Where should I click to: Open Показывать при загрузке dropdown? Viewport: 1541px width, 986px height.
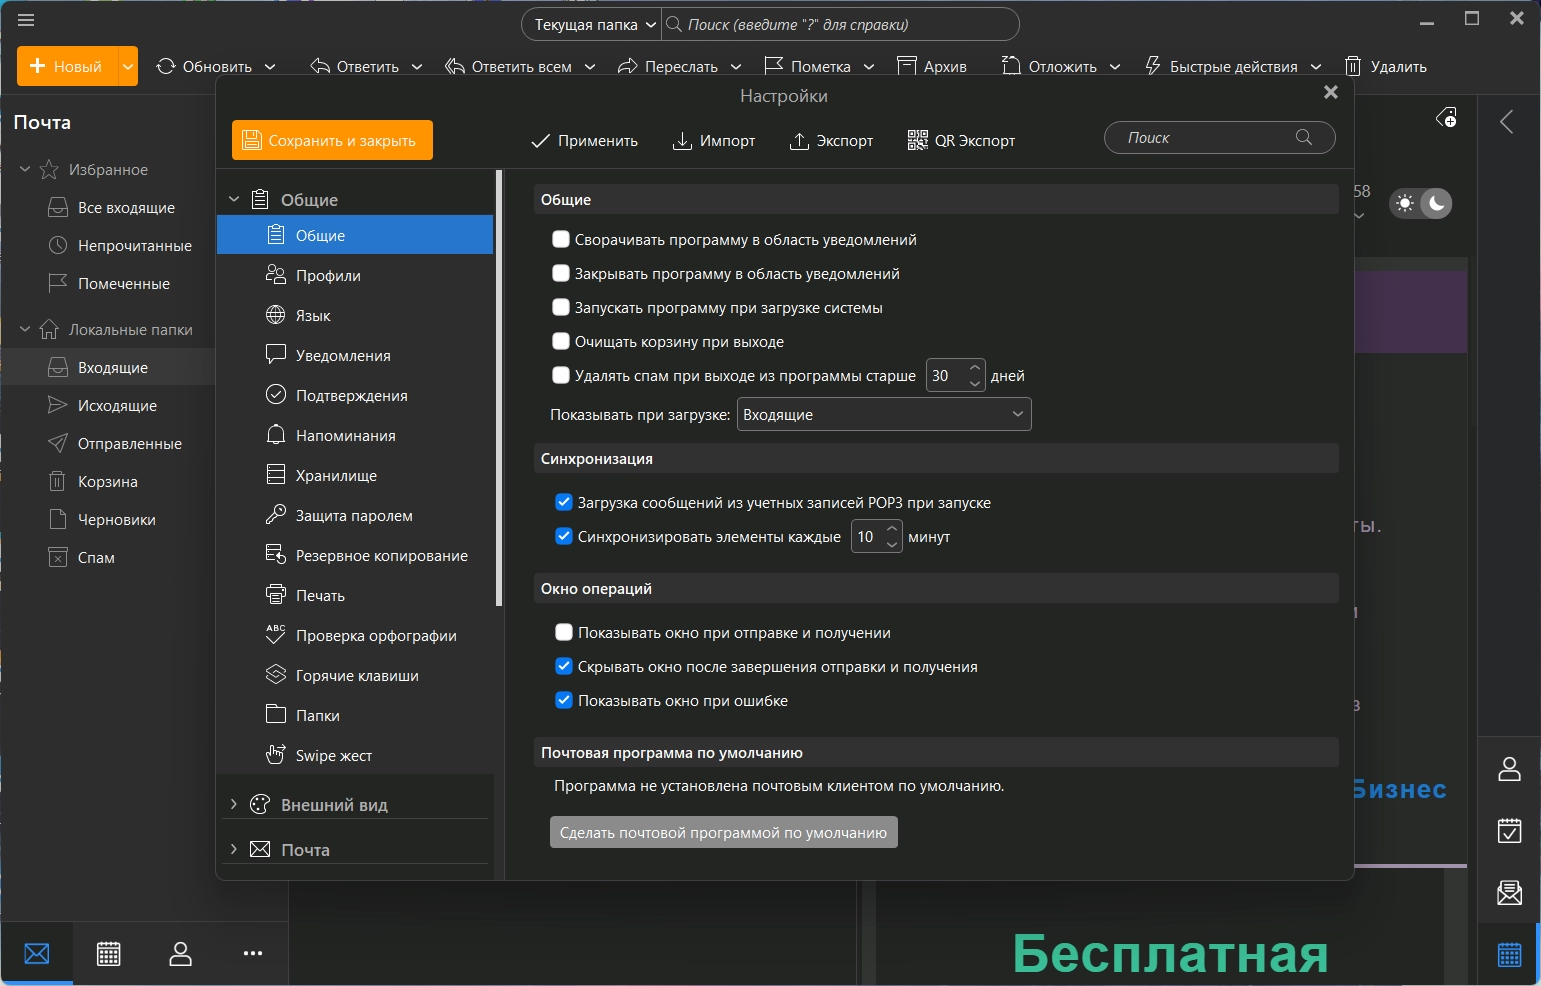point(884,415)
